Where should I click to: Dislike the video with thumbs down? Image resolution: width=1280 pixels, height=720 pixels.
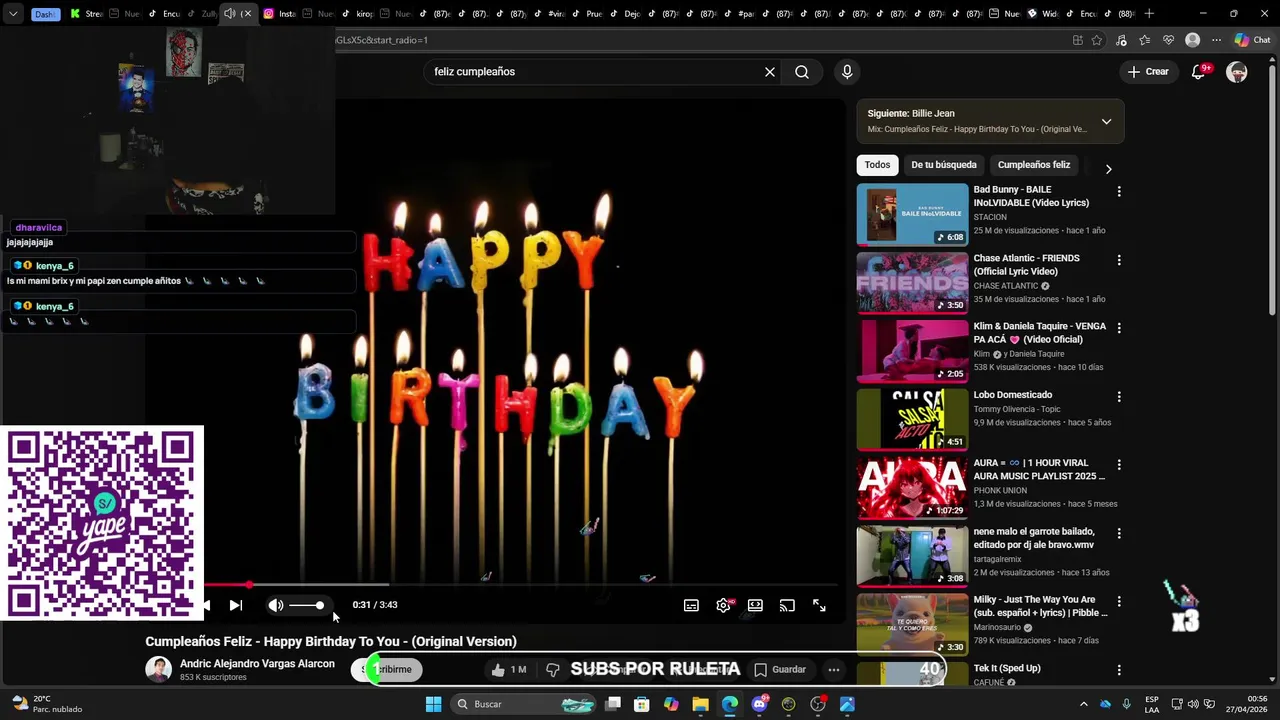[552, 669]
